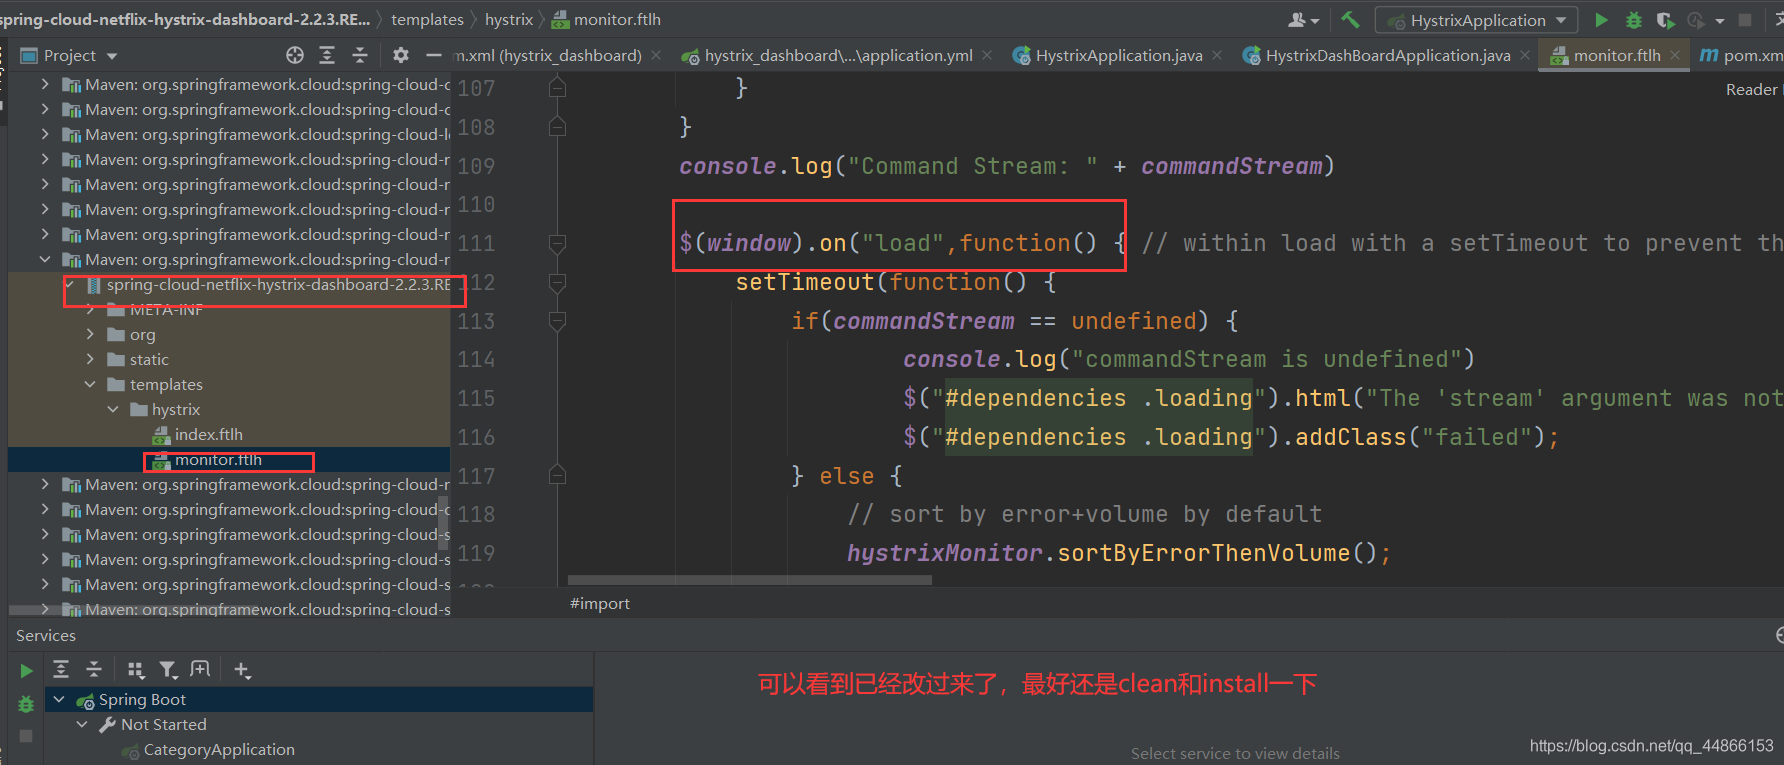
Task: Debug HystrixApplication with the top toolbar bug icon
Action: click(x=1633, y=19)
